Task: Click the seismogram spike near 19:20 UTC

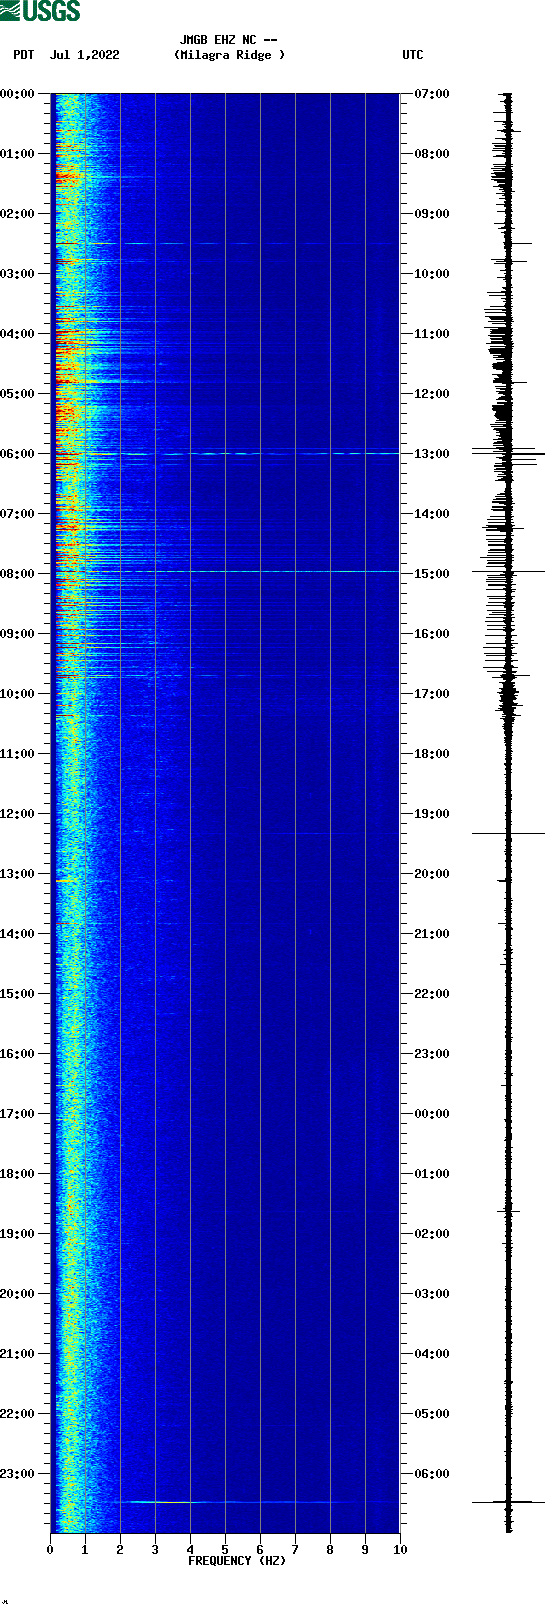Action: (x=508, y=833)
